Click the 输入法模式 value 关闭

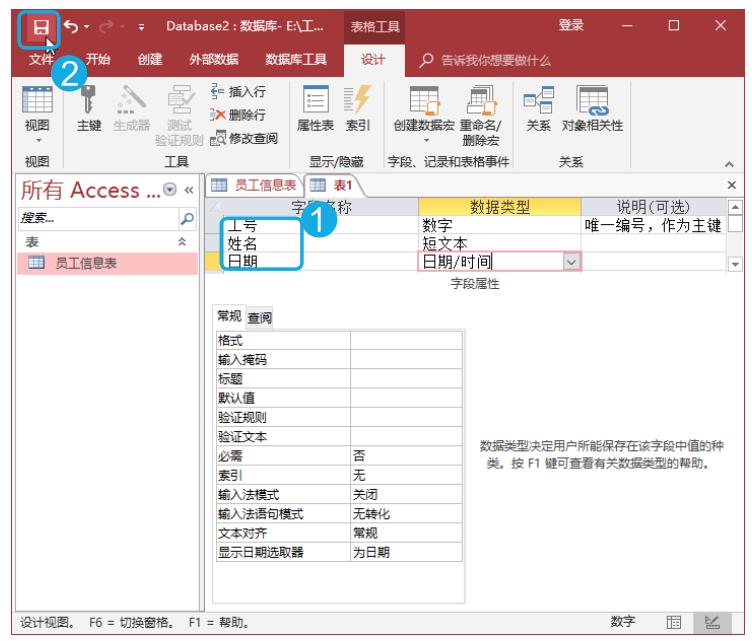click(406, 494)
